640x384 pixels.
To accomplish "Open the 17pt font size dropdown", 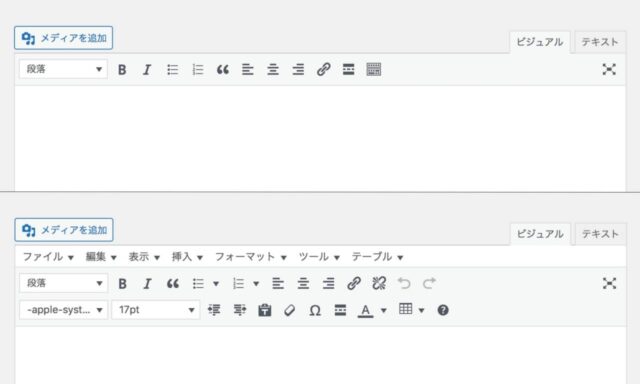I will 156,310.
